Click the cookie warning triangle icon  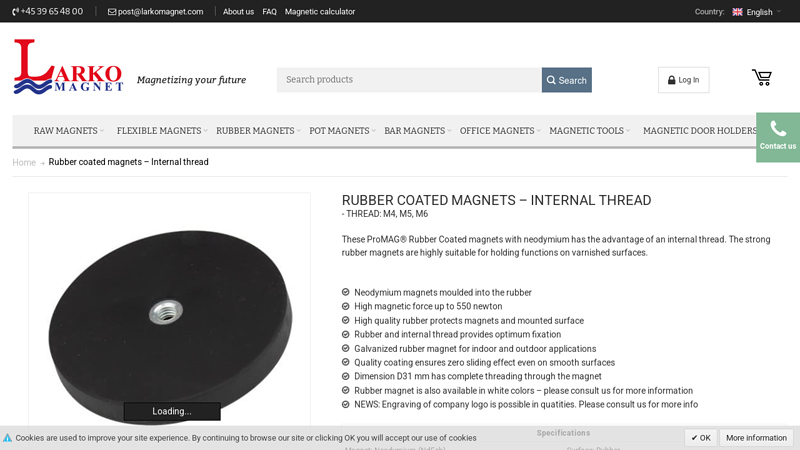point(7,438)
